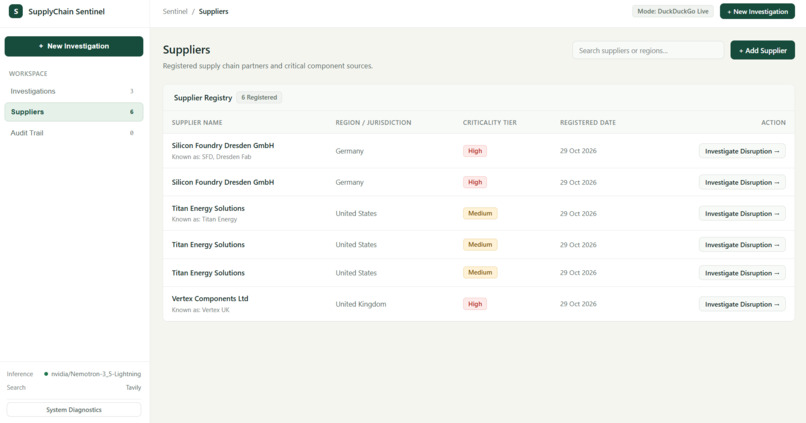Click the registered date in Vertex Components row

pyautogui.click(x=578, y=304)
